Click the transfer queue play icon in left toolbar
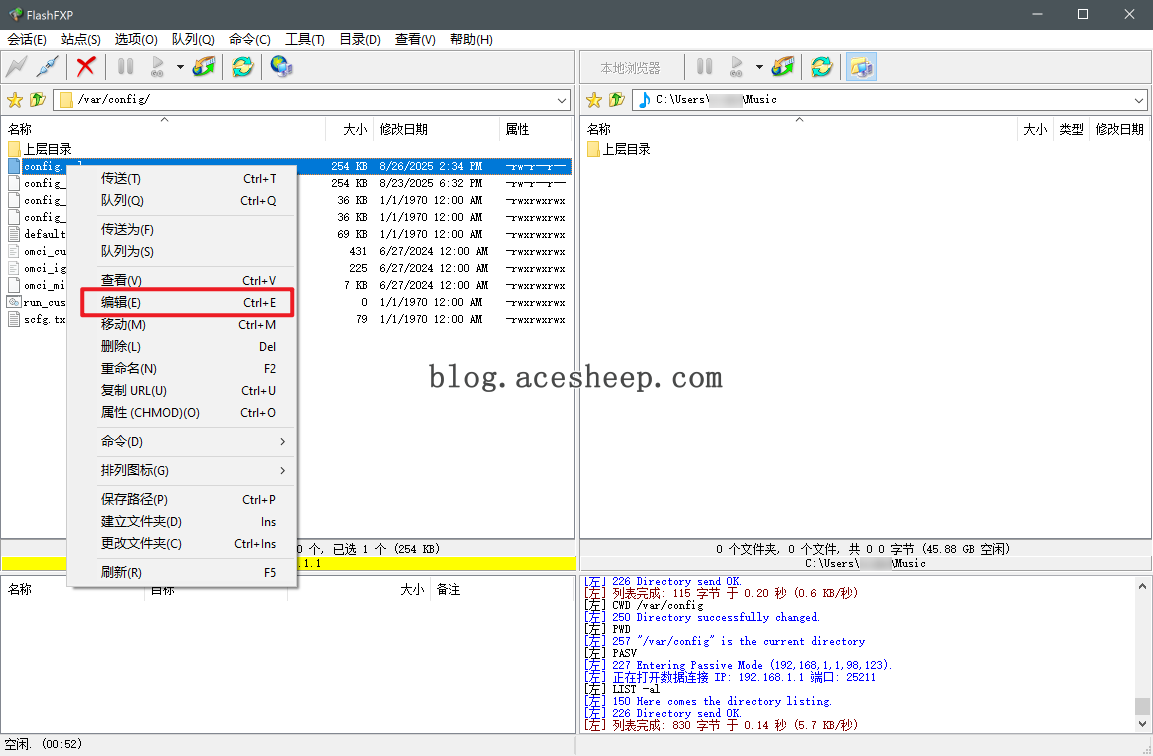 157,67
